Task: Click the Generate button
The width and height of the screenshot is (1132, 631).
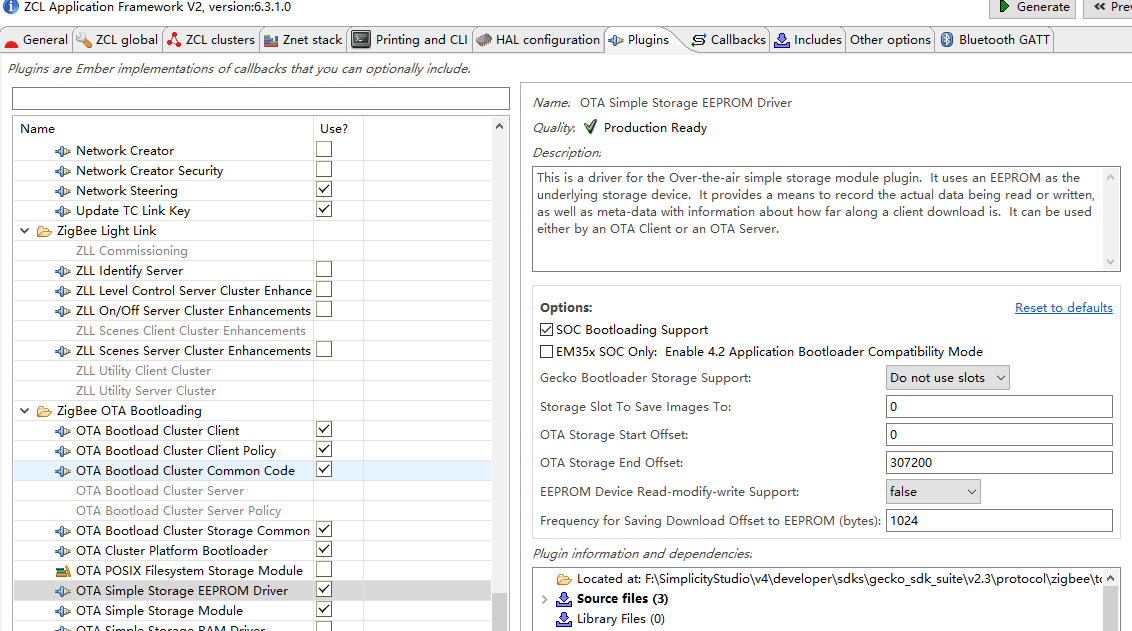Action: pyautogui.click(x=1033, y=7)
